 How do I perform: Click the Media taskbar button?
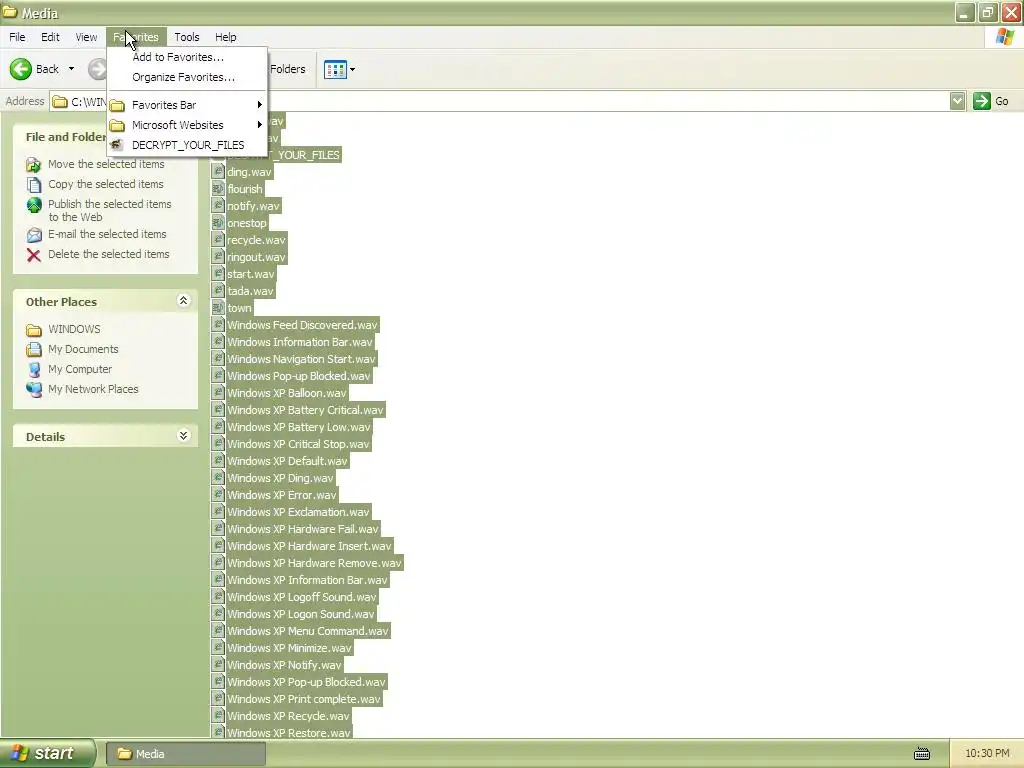tap(185, 754)
